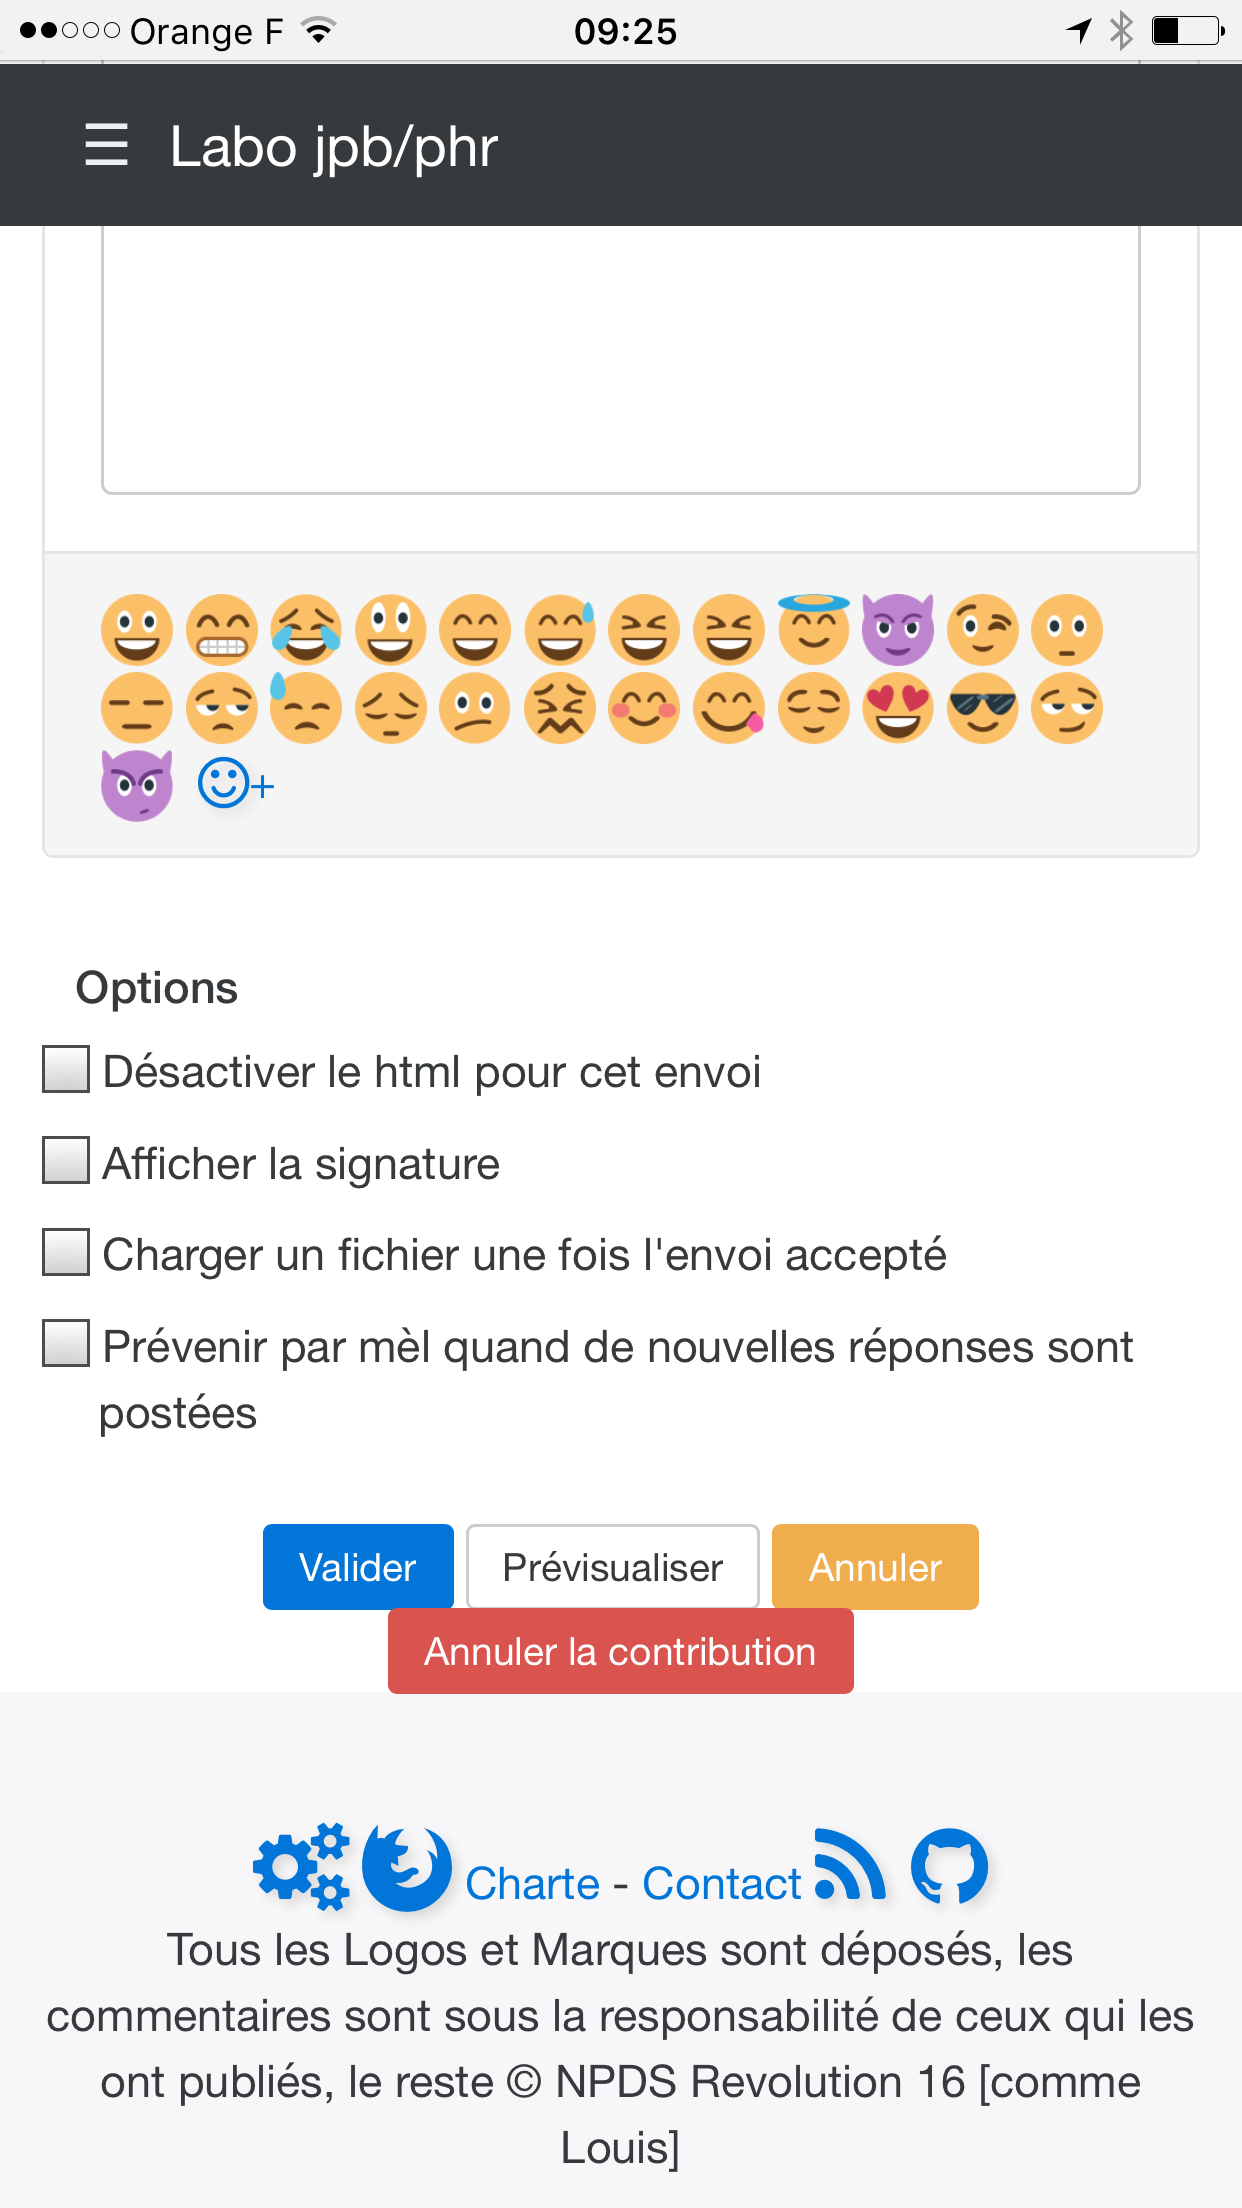Insert the winking face emoji
This screenshot has width=1242, height=2208.
982,630
